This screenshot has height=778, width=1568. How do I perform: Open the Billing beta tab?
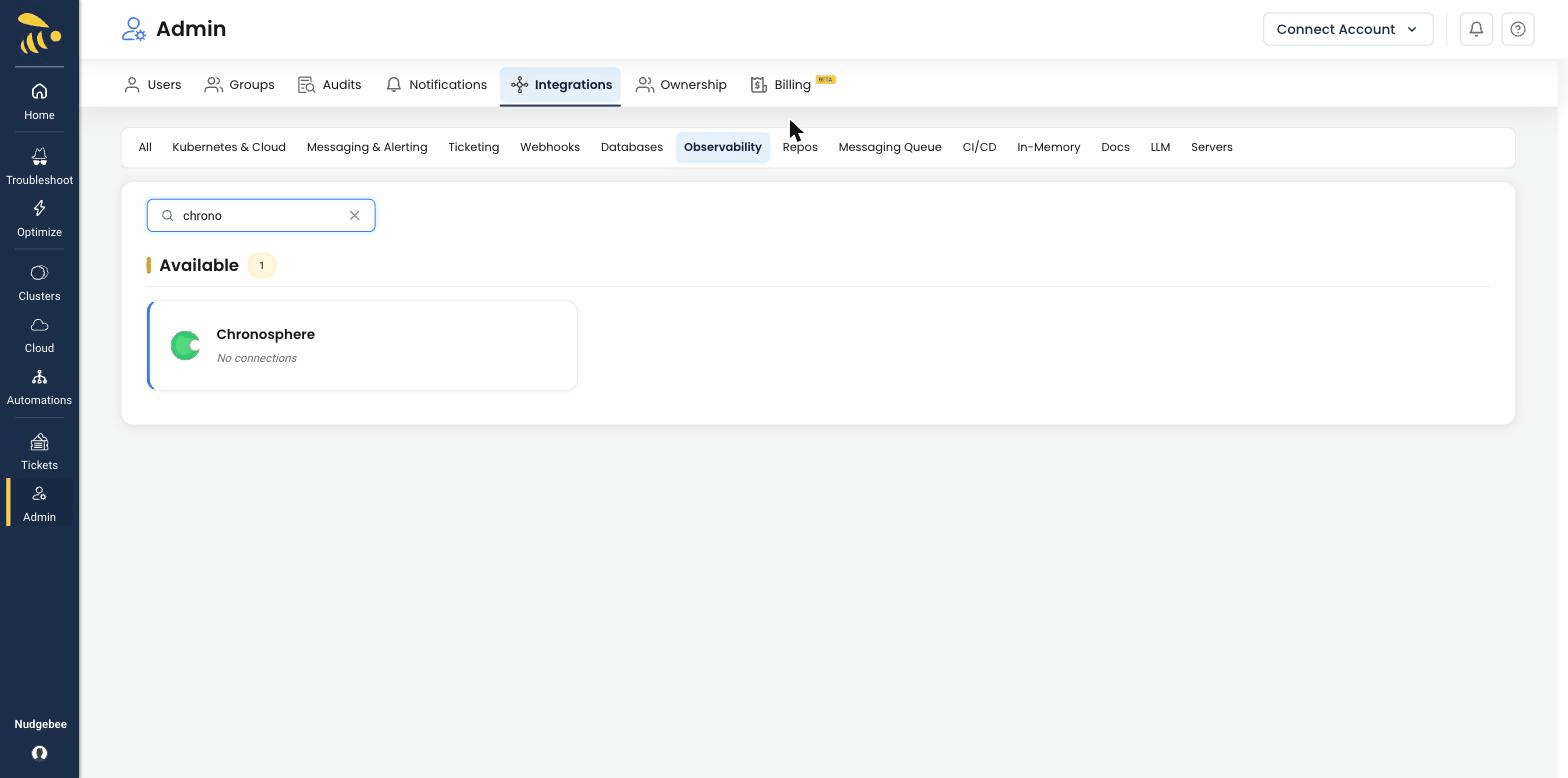pyautogui.click(x=792, y=85)
